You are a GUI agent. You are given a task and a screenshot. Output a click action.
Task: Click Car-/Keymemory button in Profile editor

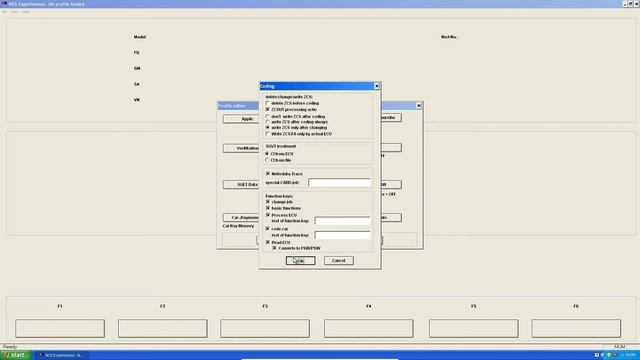click(241, 218)
